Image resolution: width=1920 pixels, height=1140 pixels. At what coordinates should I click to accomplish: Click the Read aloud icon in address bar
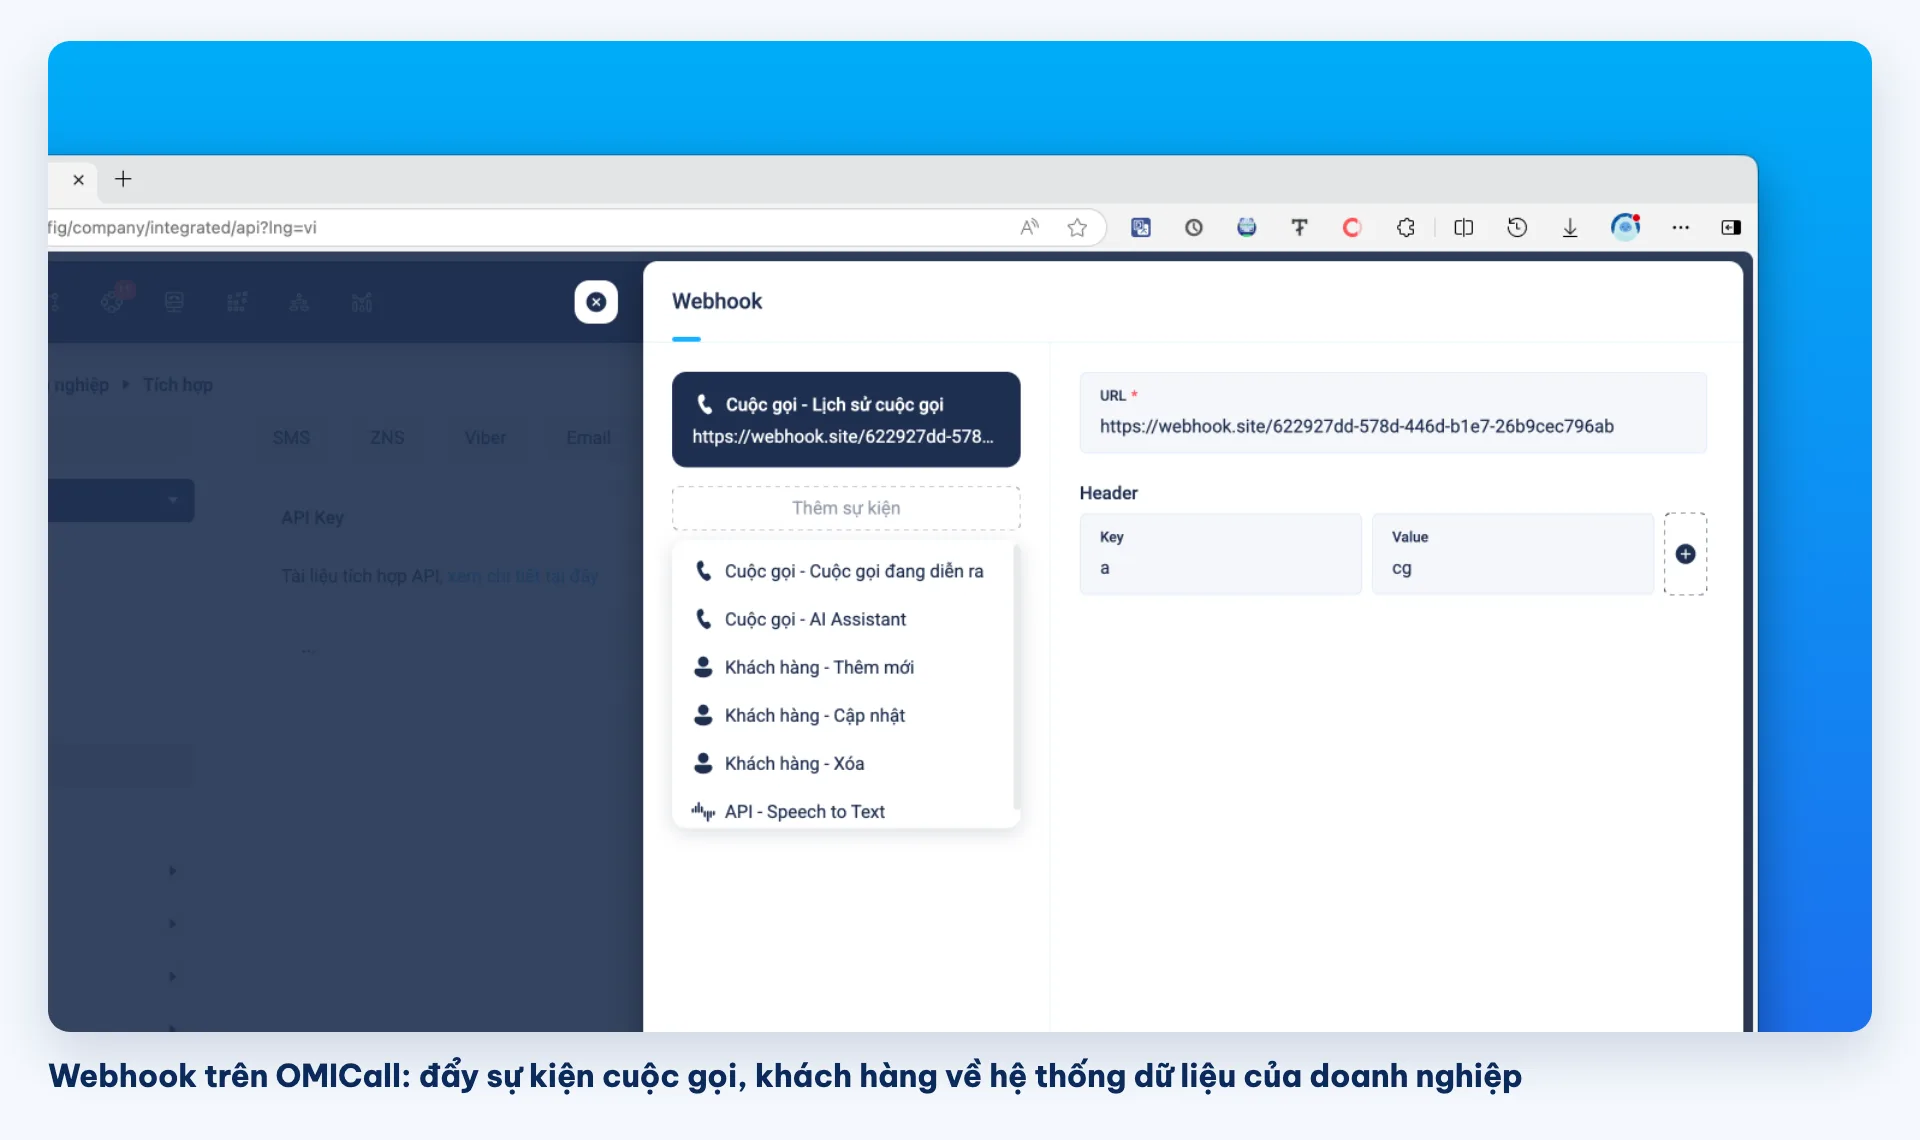coord(1029,227)
